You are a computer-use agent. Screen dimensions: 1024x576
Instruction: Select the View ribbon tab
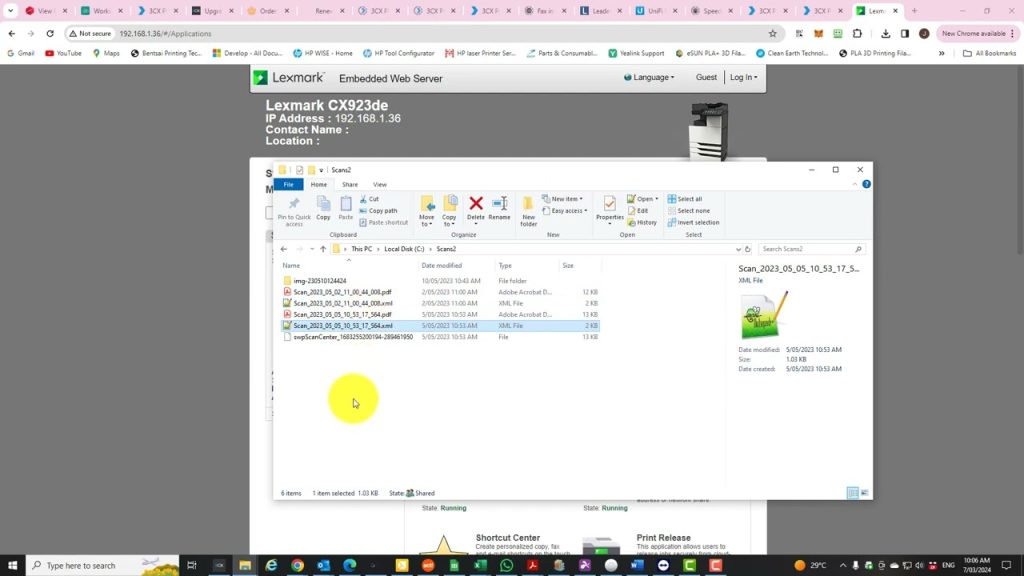[379, 184]
